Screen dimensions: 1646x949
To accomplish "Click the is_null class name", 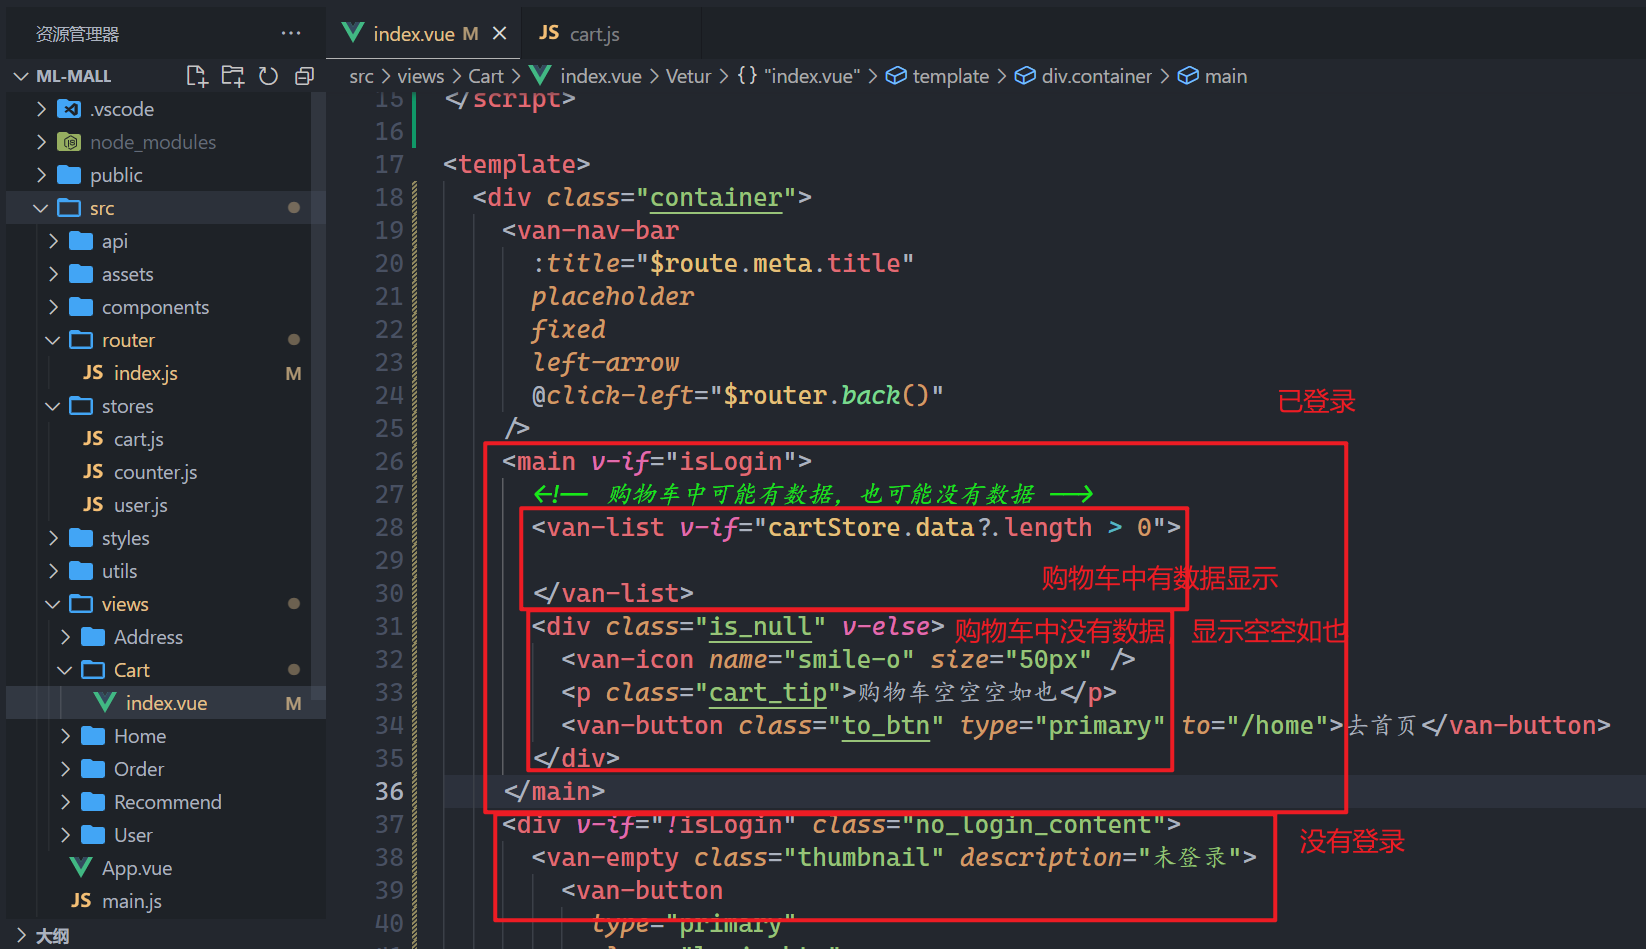I will coord(760,627).
